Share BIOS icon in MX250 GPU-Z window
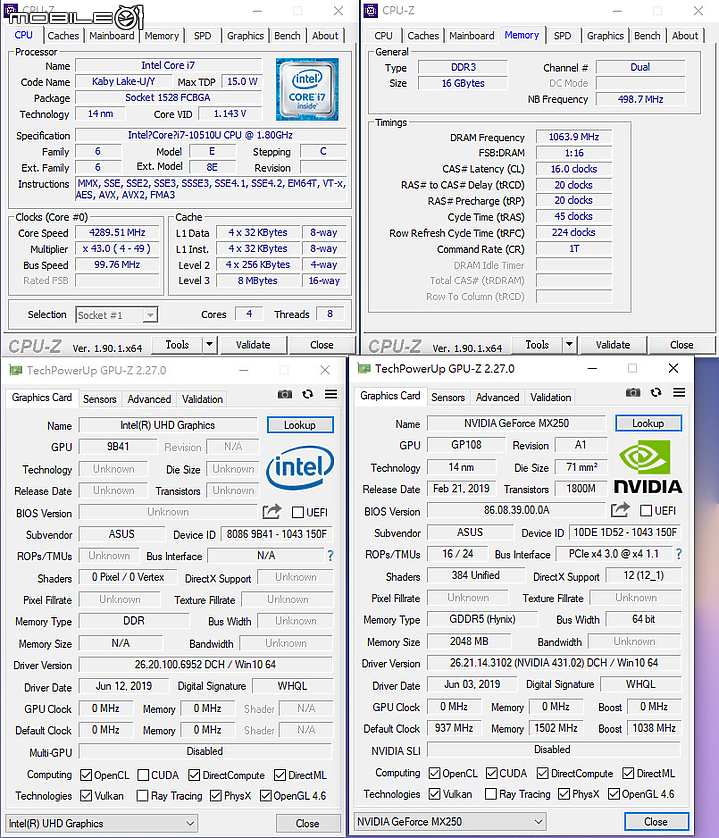Screen dimensions: 719x838 (620, 510)
